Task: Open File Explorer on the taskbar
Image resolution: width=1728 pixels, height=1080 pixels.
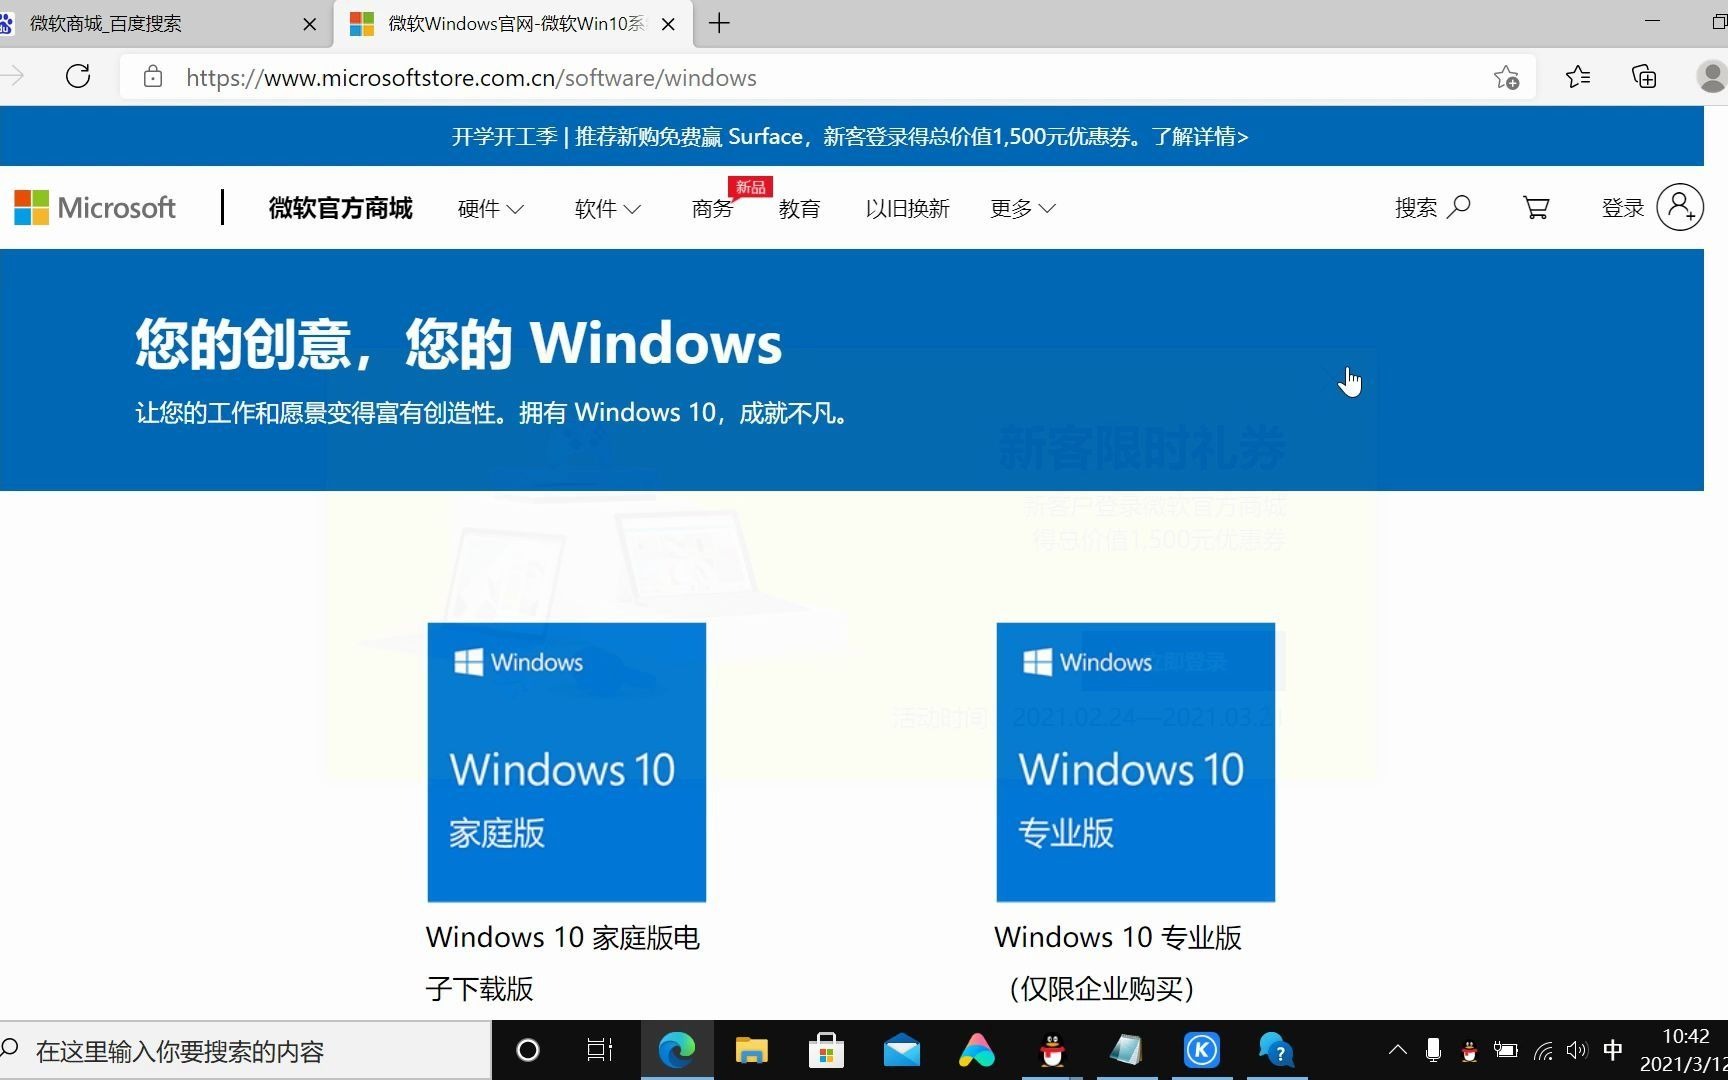Action: point(751,1050)
